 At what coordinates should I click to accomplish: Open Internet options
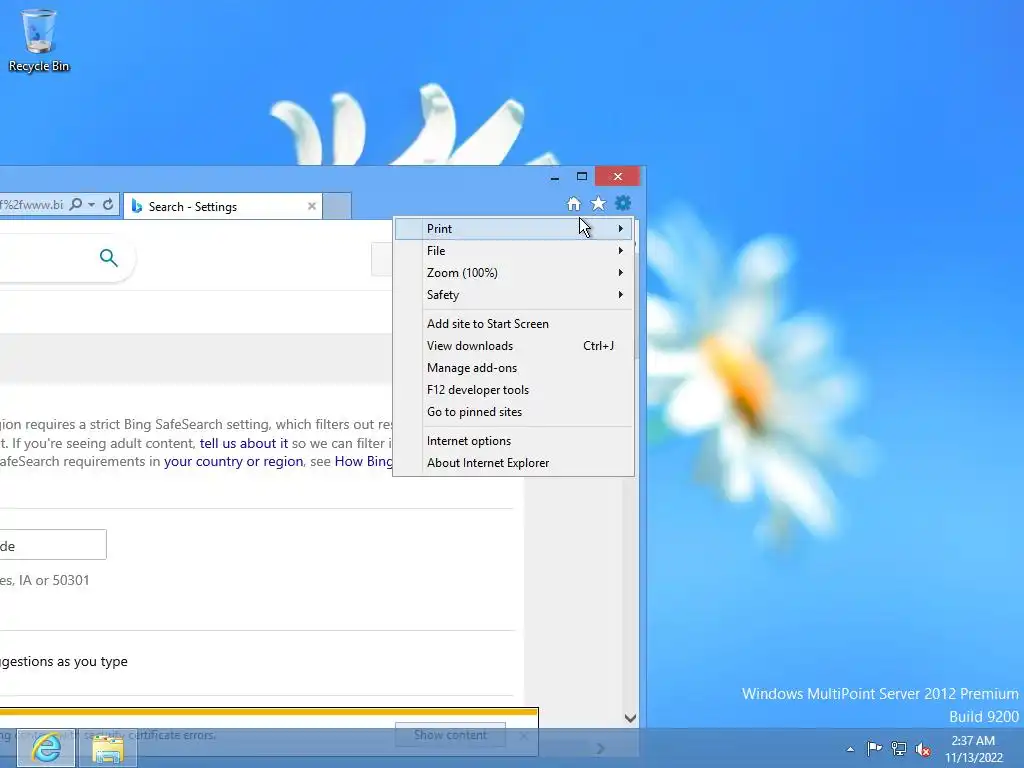coord(513,441)
